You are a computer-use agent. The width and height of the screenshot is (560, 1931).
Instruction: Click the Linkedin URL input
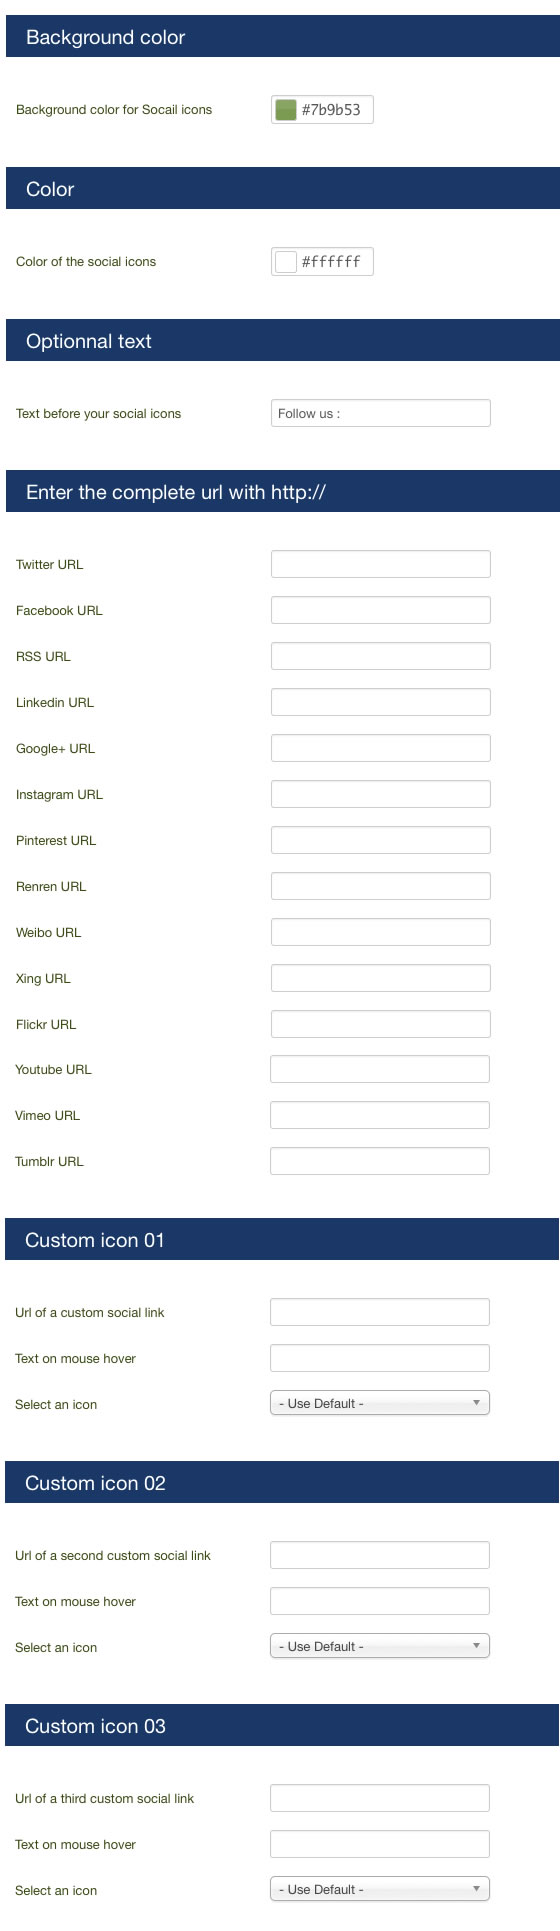[x=381, y=702]
